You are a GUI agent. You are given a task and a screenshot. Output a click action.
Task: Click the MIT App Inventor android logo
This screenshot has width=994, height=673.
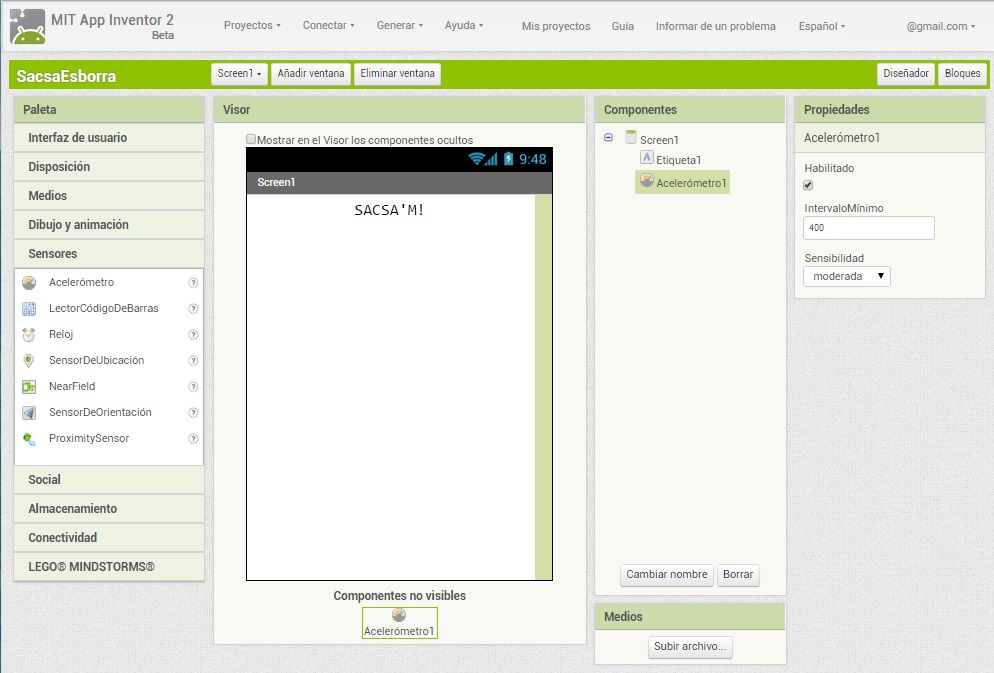click(28, 27)
